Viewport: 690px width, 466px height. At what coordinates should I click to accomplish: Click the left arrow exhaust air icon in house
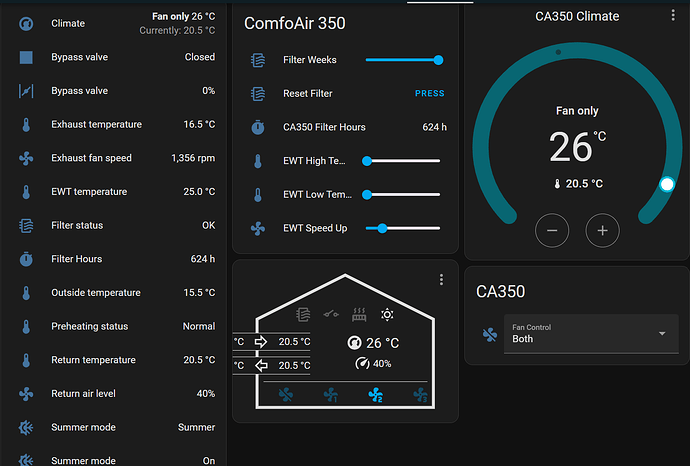tap(261, 365)
